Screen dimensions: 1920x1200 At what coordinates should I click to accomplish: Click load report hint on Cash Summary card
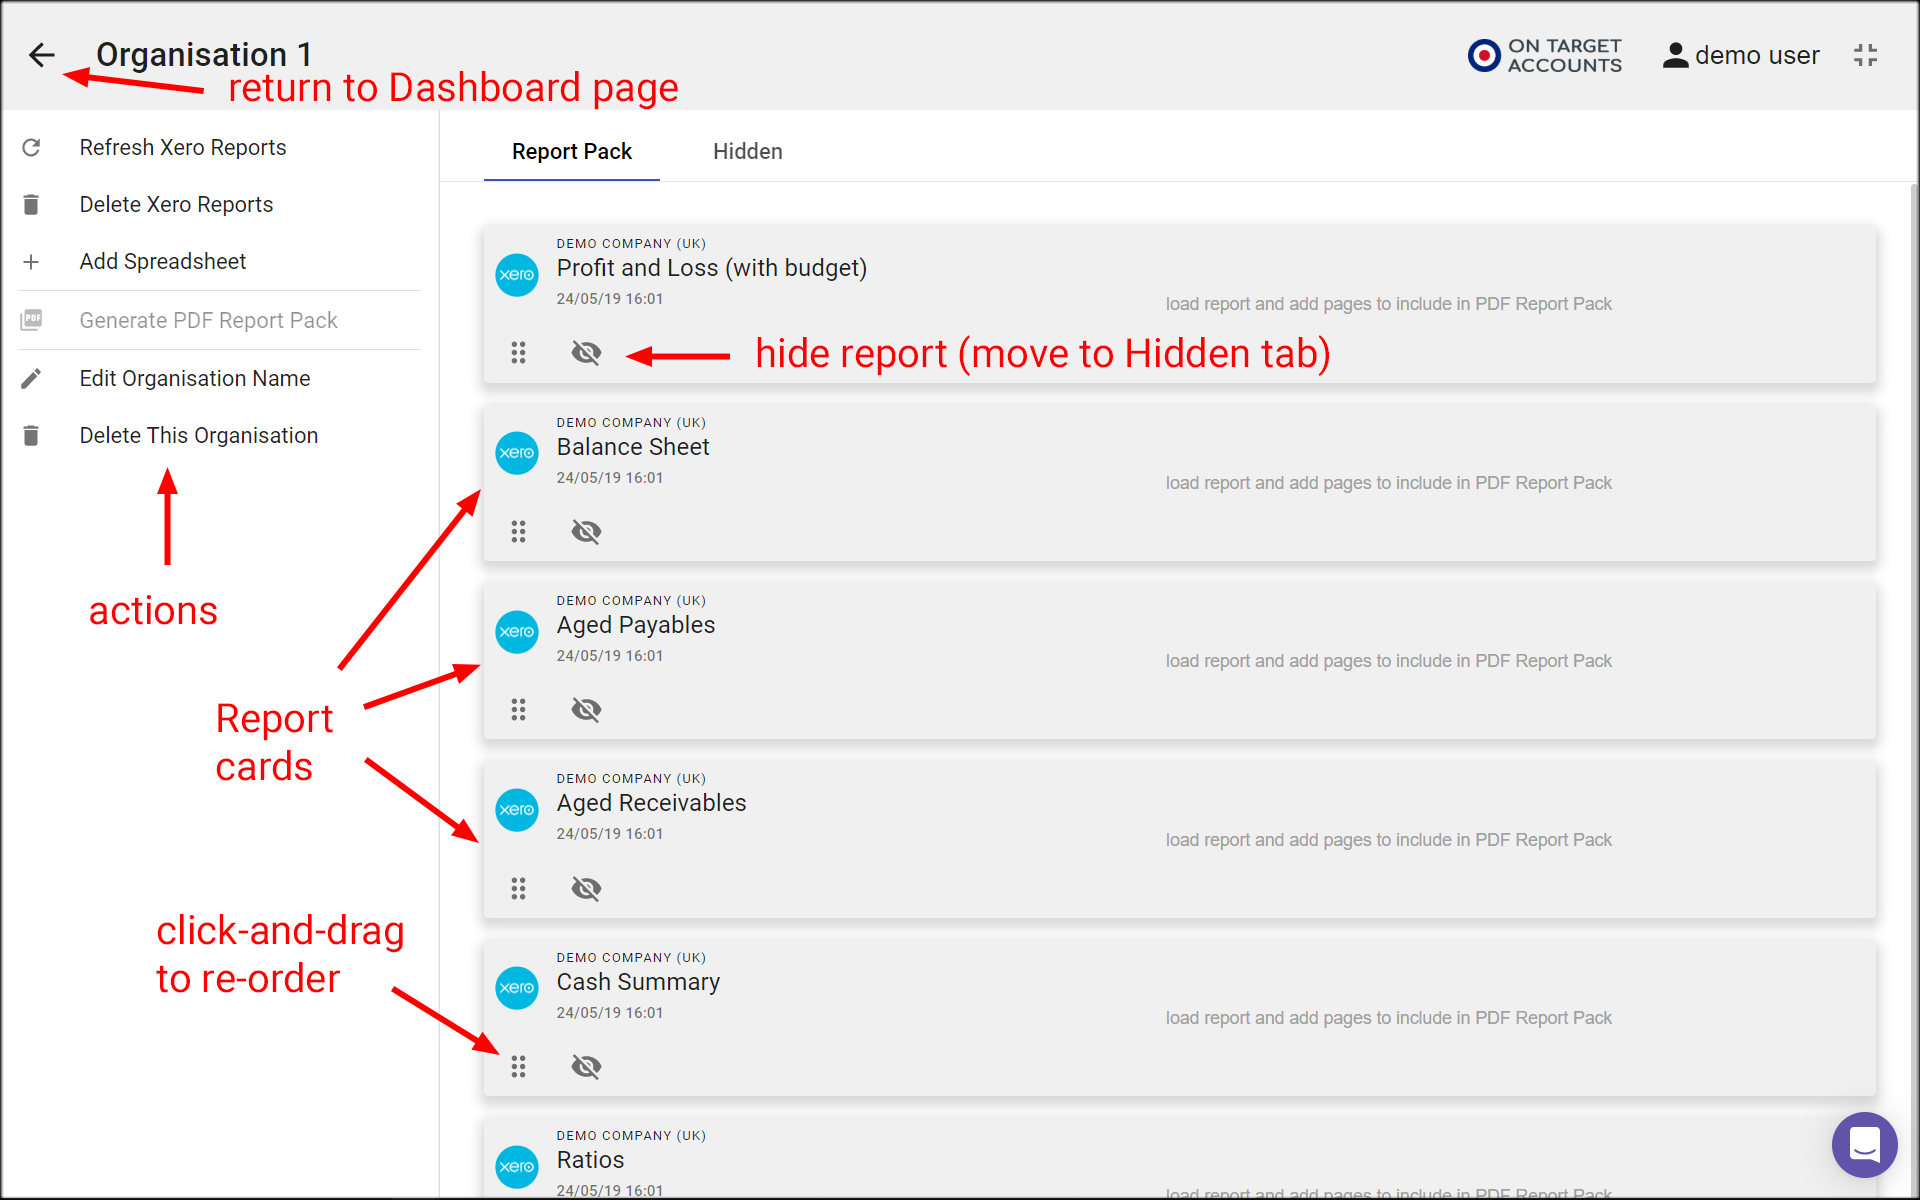click(1388, 1018)
